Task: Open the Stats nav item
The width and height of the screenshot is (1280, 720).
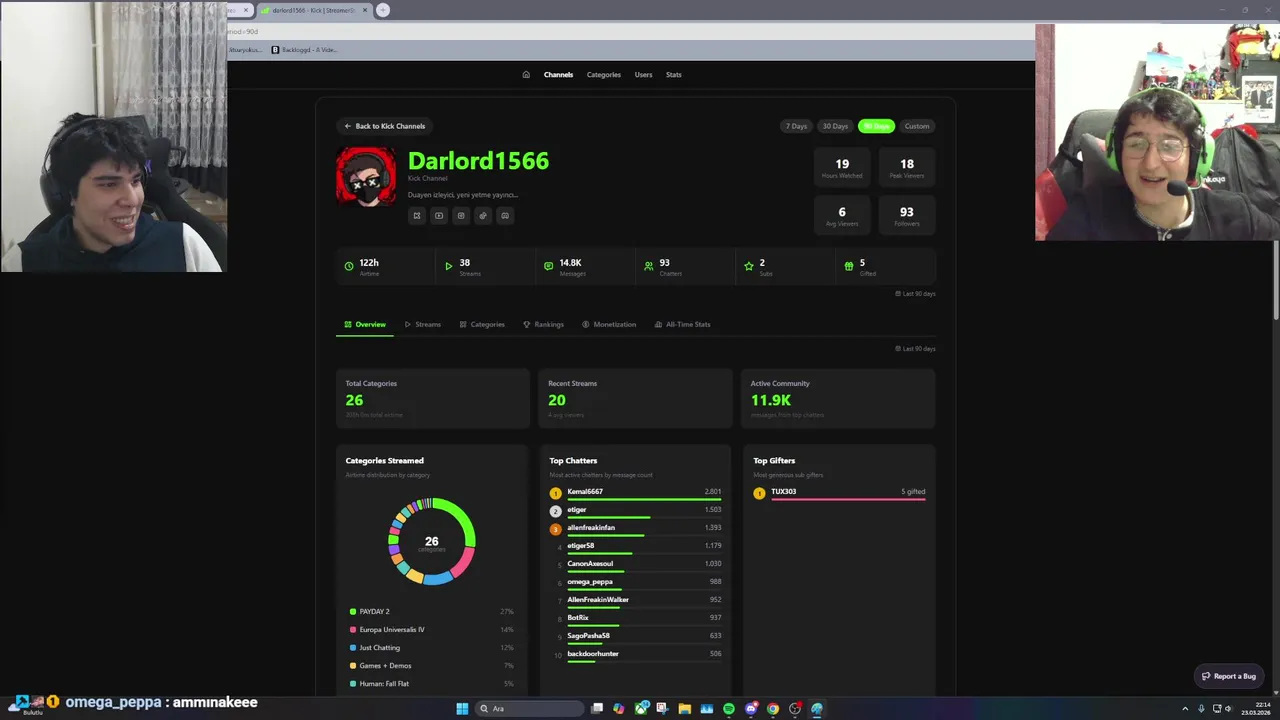Action: [x=673, y=74]
